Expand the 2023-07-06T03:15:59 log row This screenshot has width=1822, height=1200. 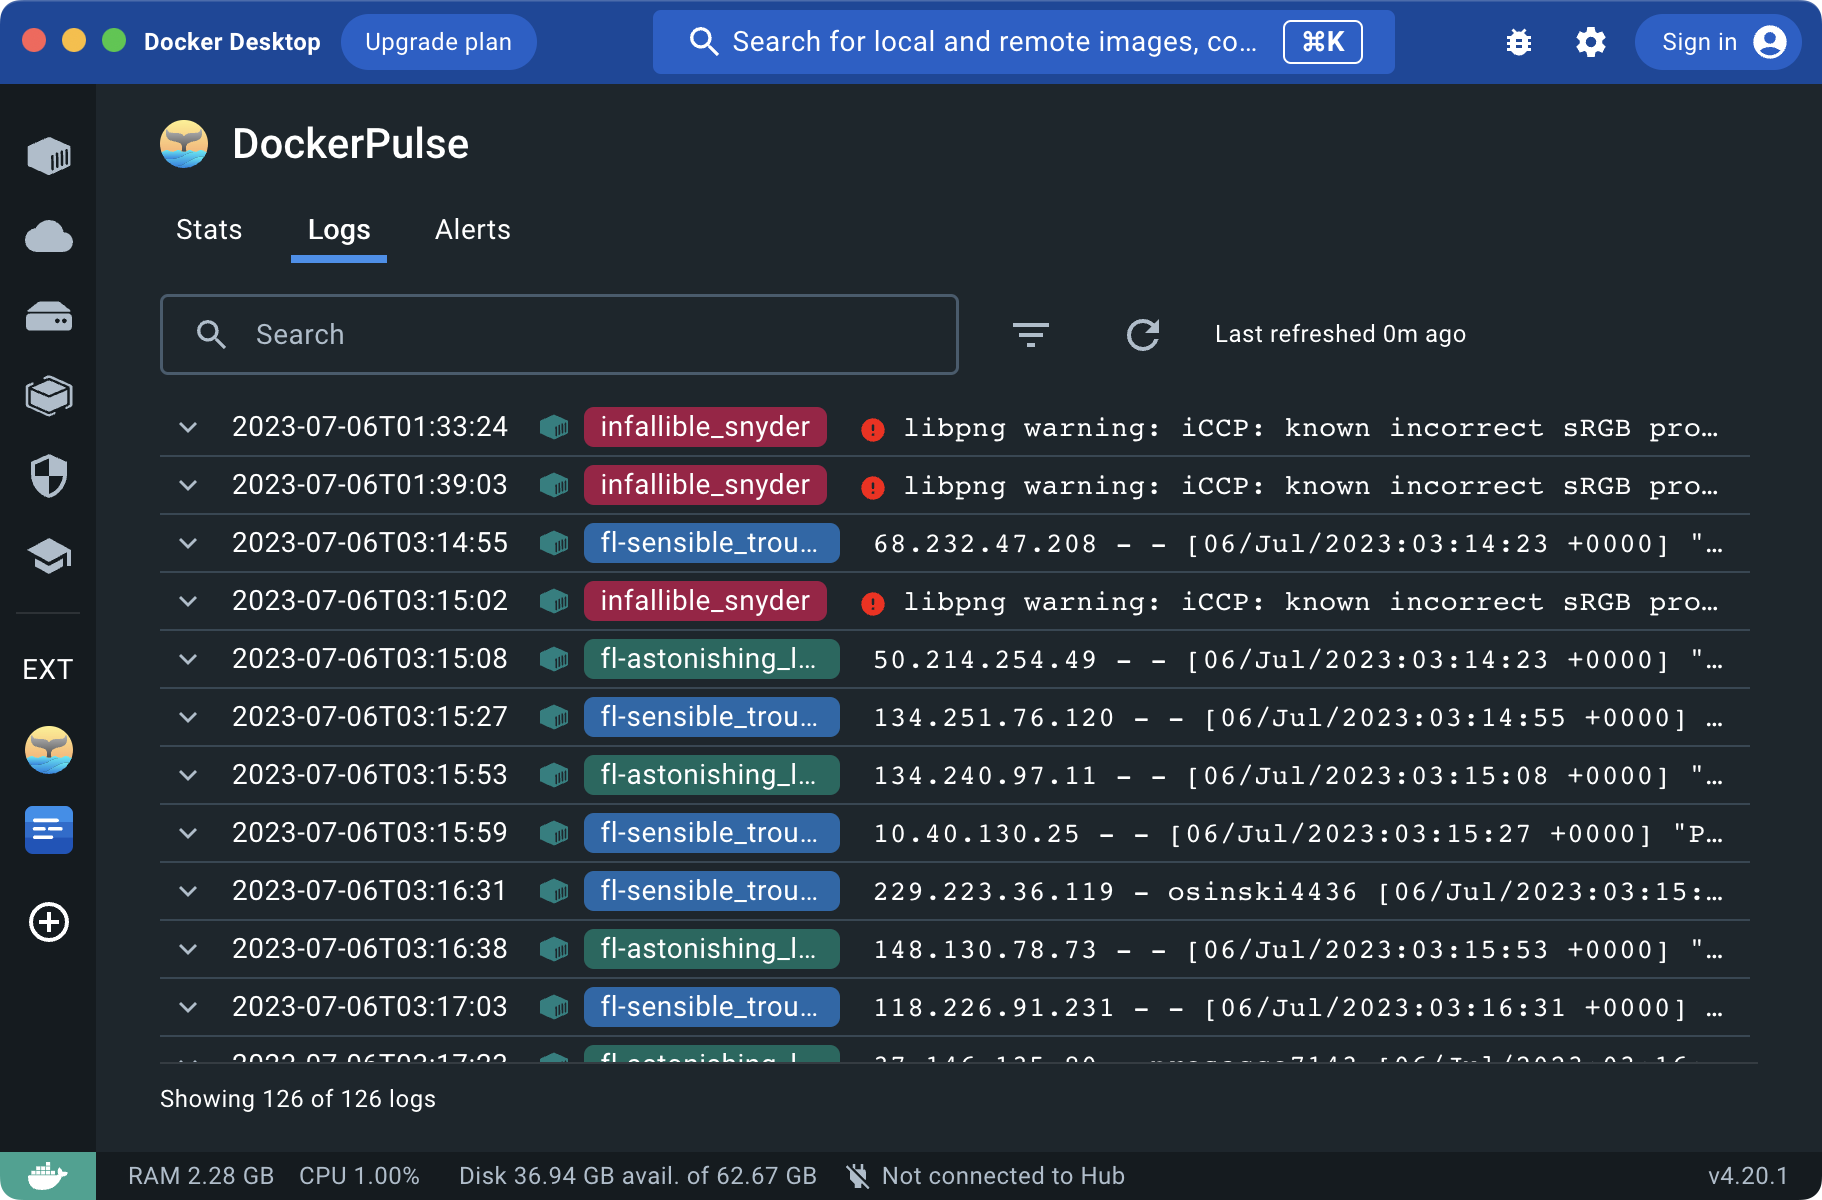(x=188, y=833)
